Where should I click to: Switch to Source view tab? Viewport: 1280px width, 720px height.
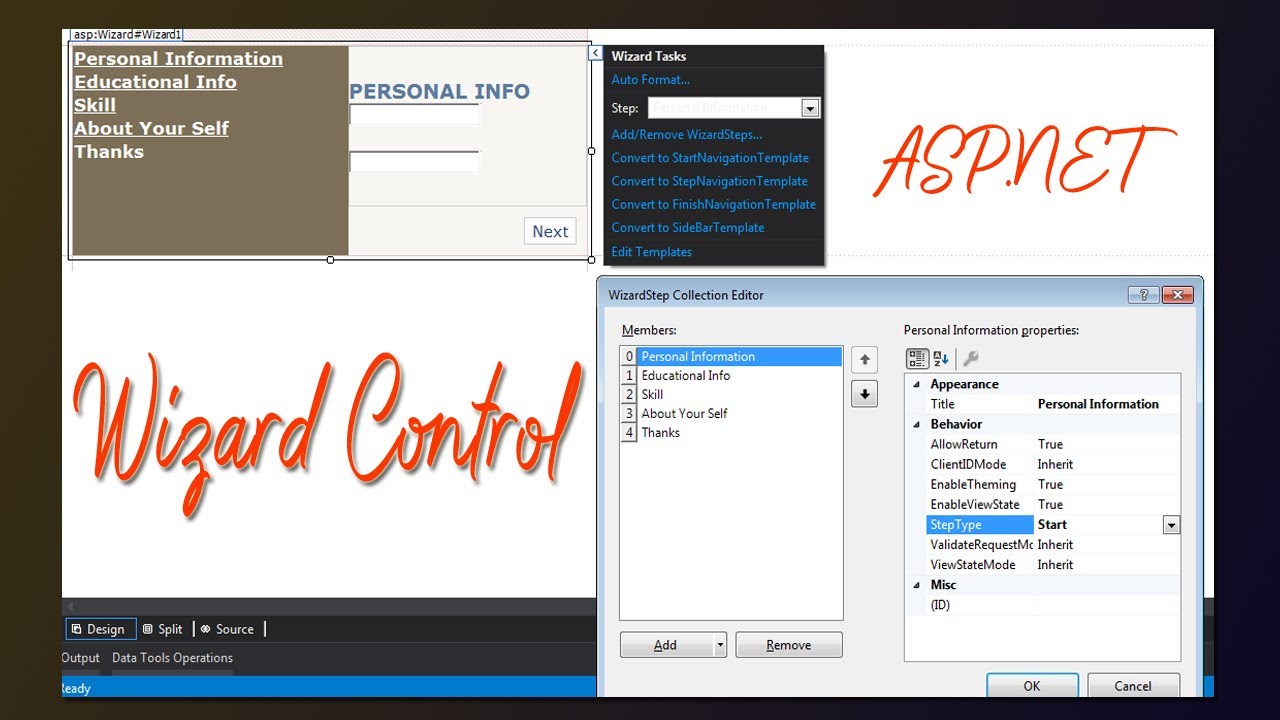tap(227, 629)
